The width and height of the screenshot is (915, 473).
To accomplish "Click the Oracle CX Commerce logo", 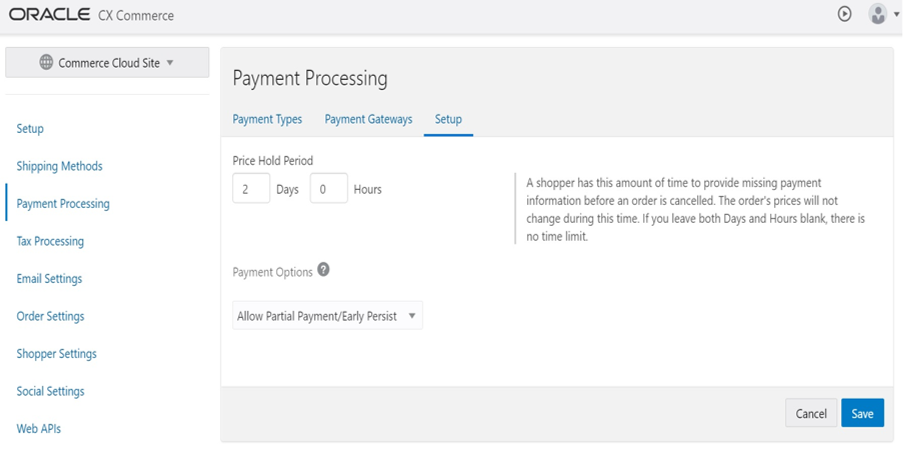I will pyautogui.click(x=92, y=15).
